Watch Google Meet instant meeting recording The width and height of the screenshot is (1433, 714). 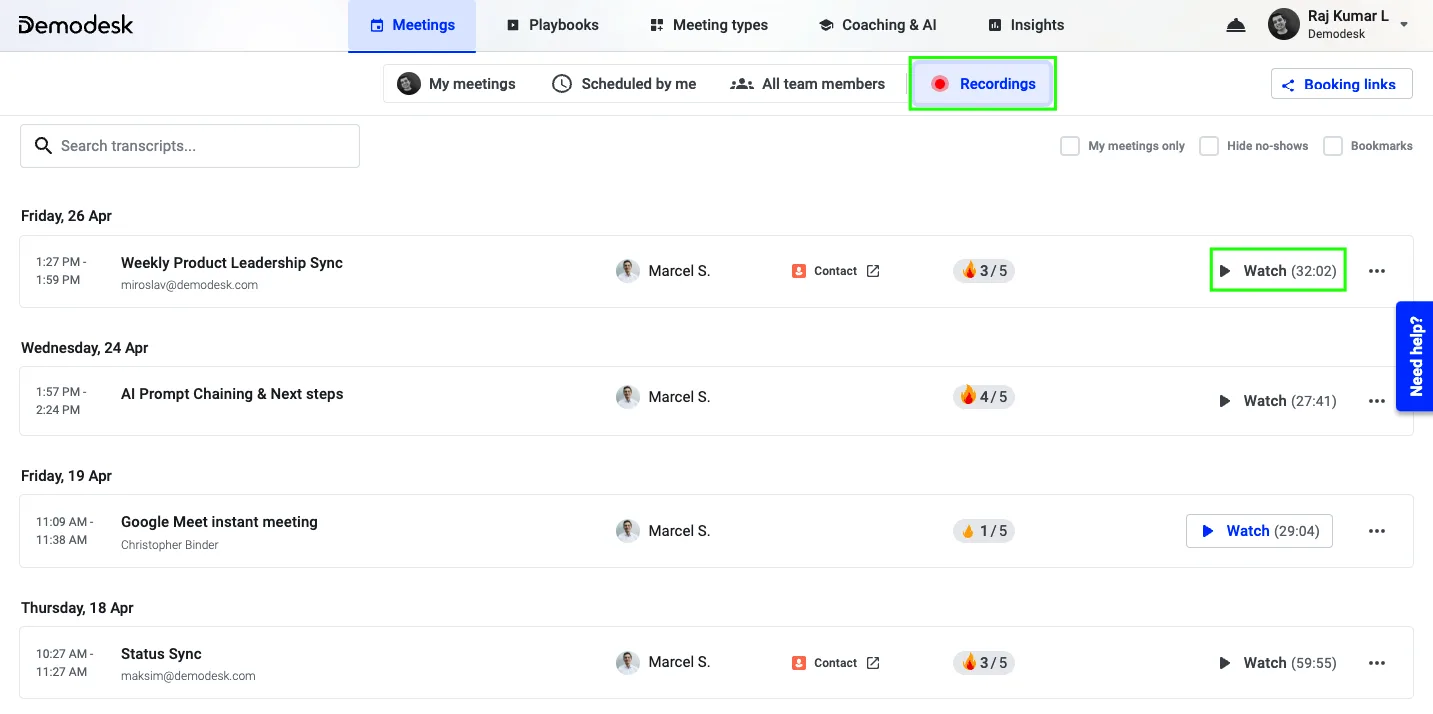(1260, 531)
